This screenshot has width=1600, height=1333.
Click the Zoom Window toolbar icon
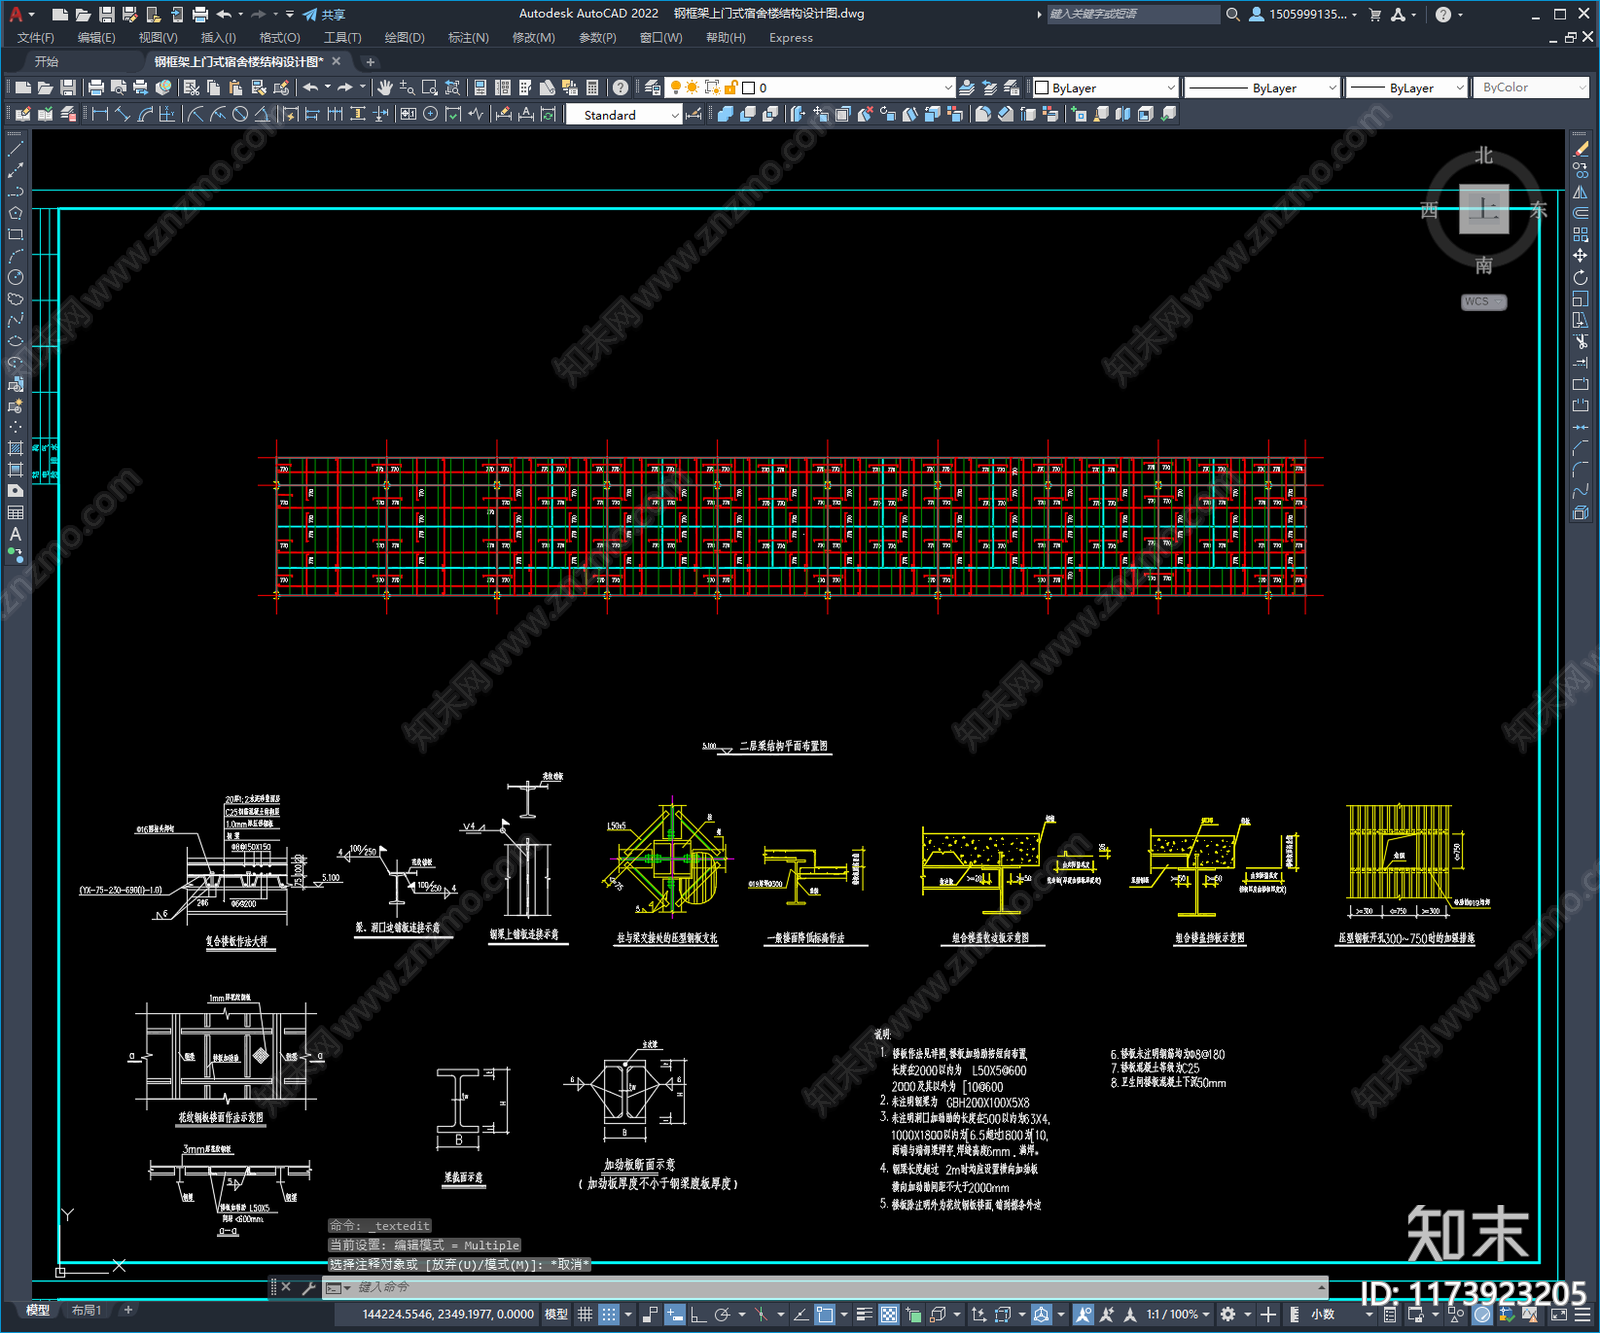pyautogui.click(x=430, y=88)
